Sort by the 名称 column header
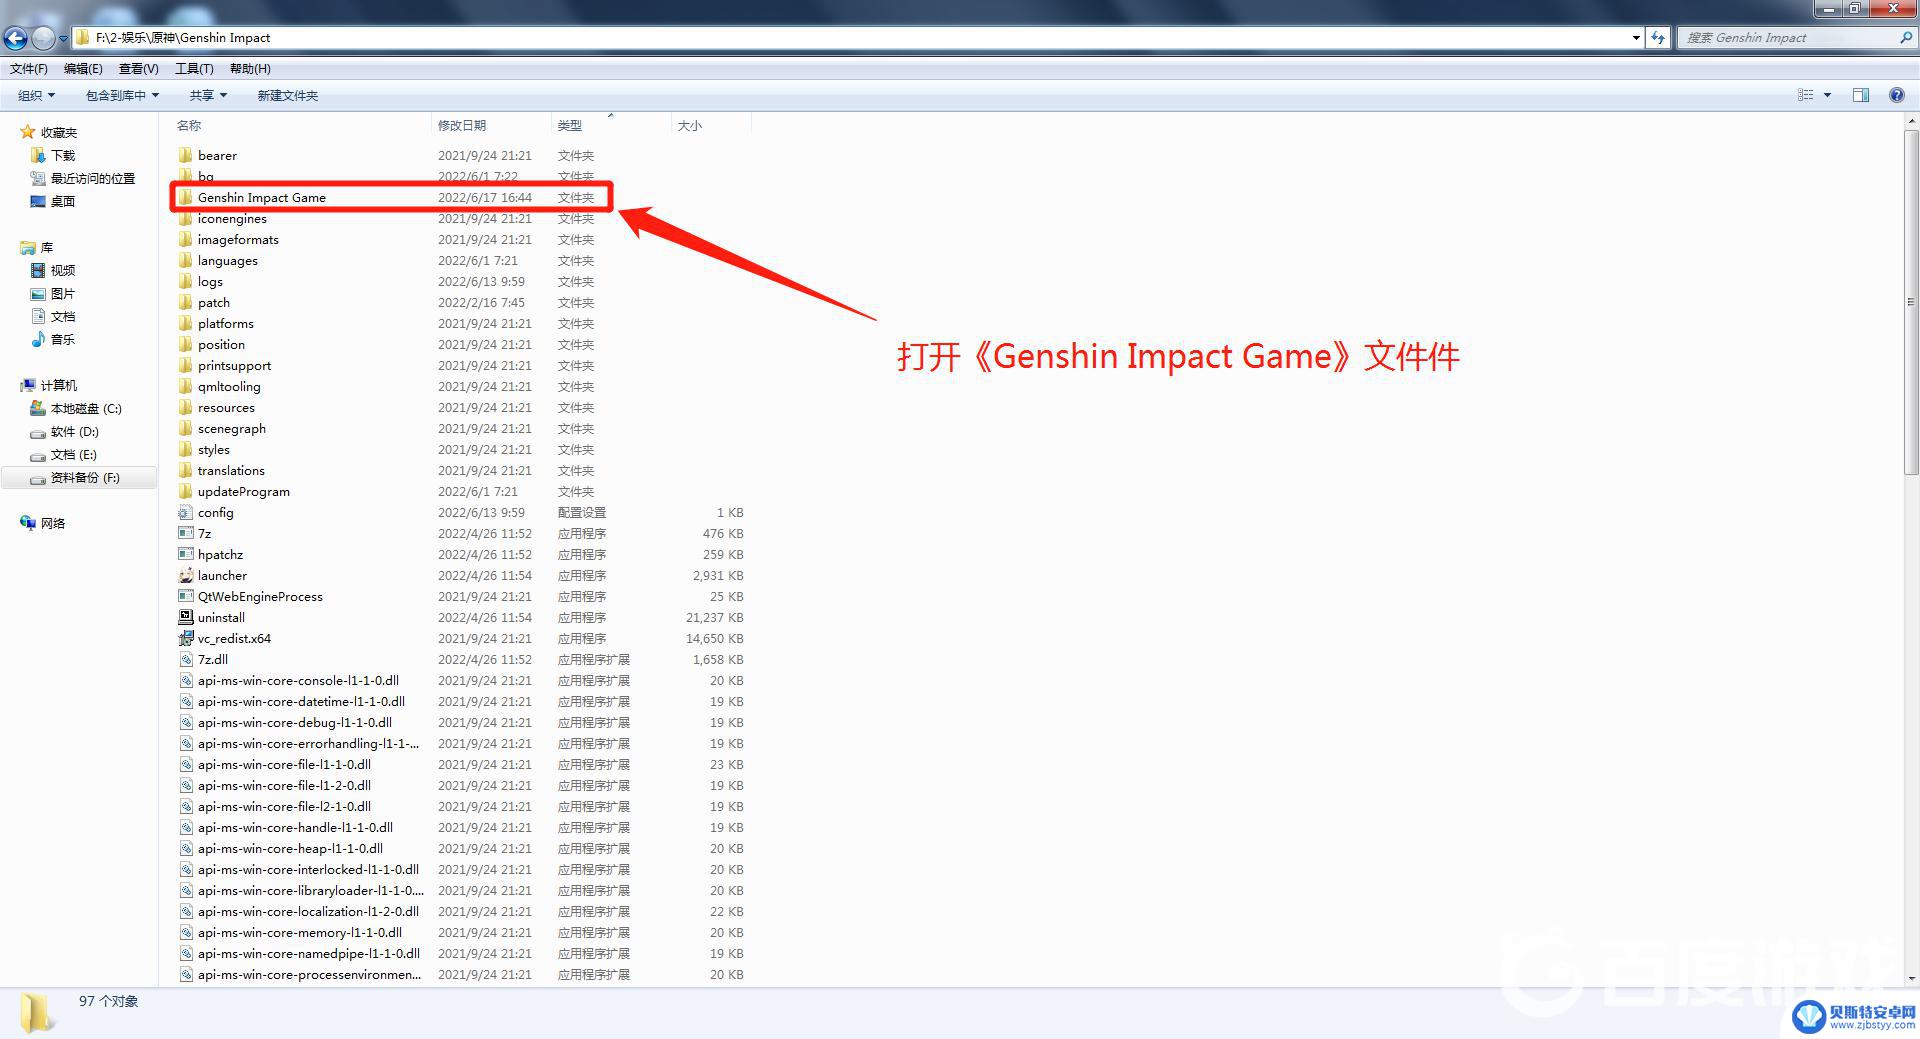Image resolution: width=1920 pixels, height=1039 pixels. (x=189, y=126)
